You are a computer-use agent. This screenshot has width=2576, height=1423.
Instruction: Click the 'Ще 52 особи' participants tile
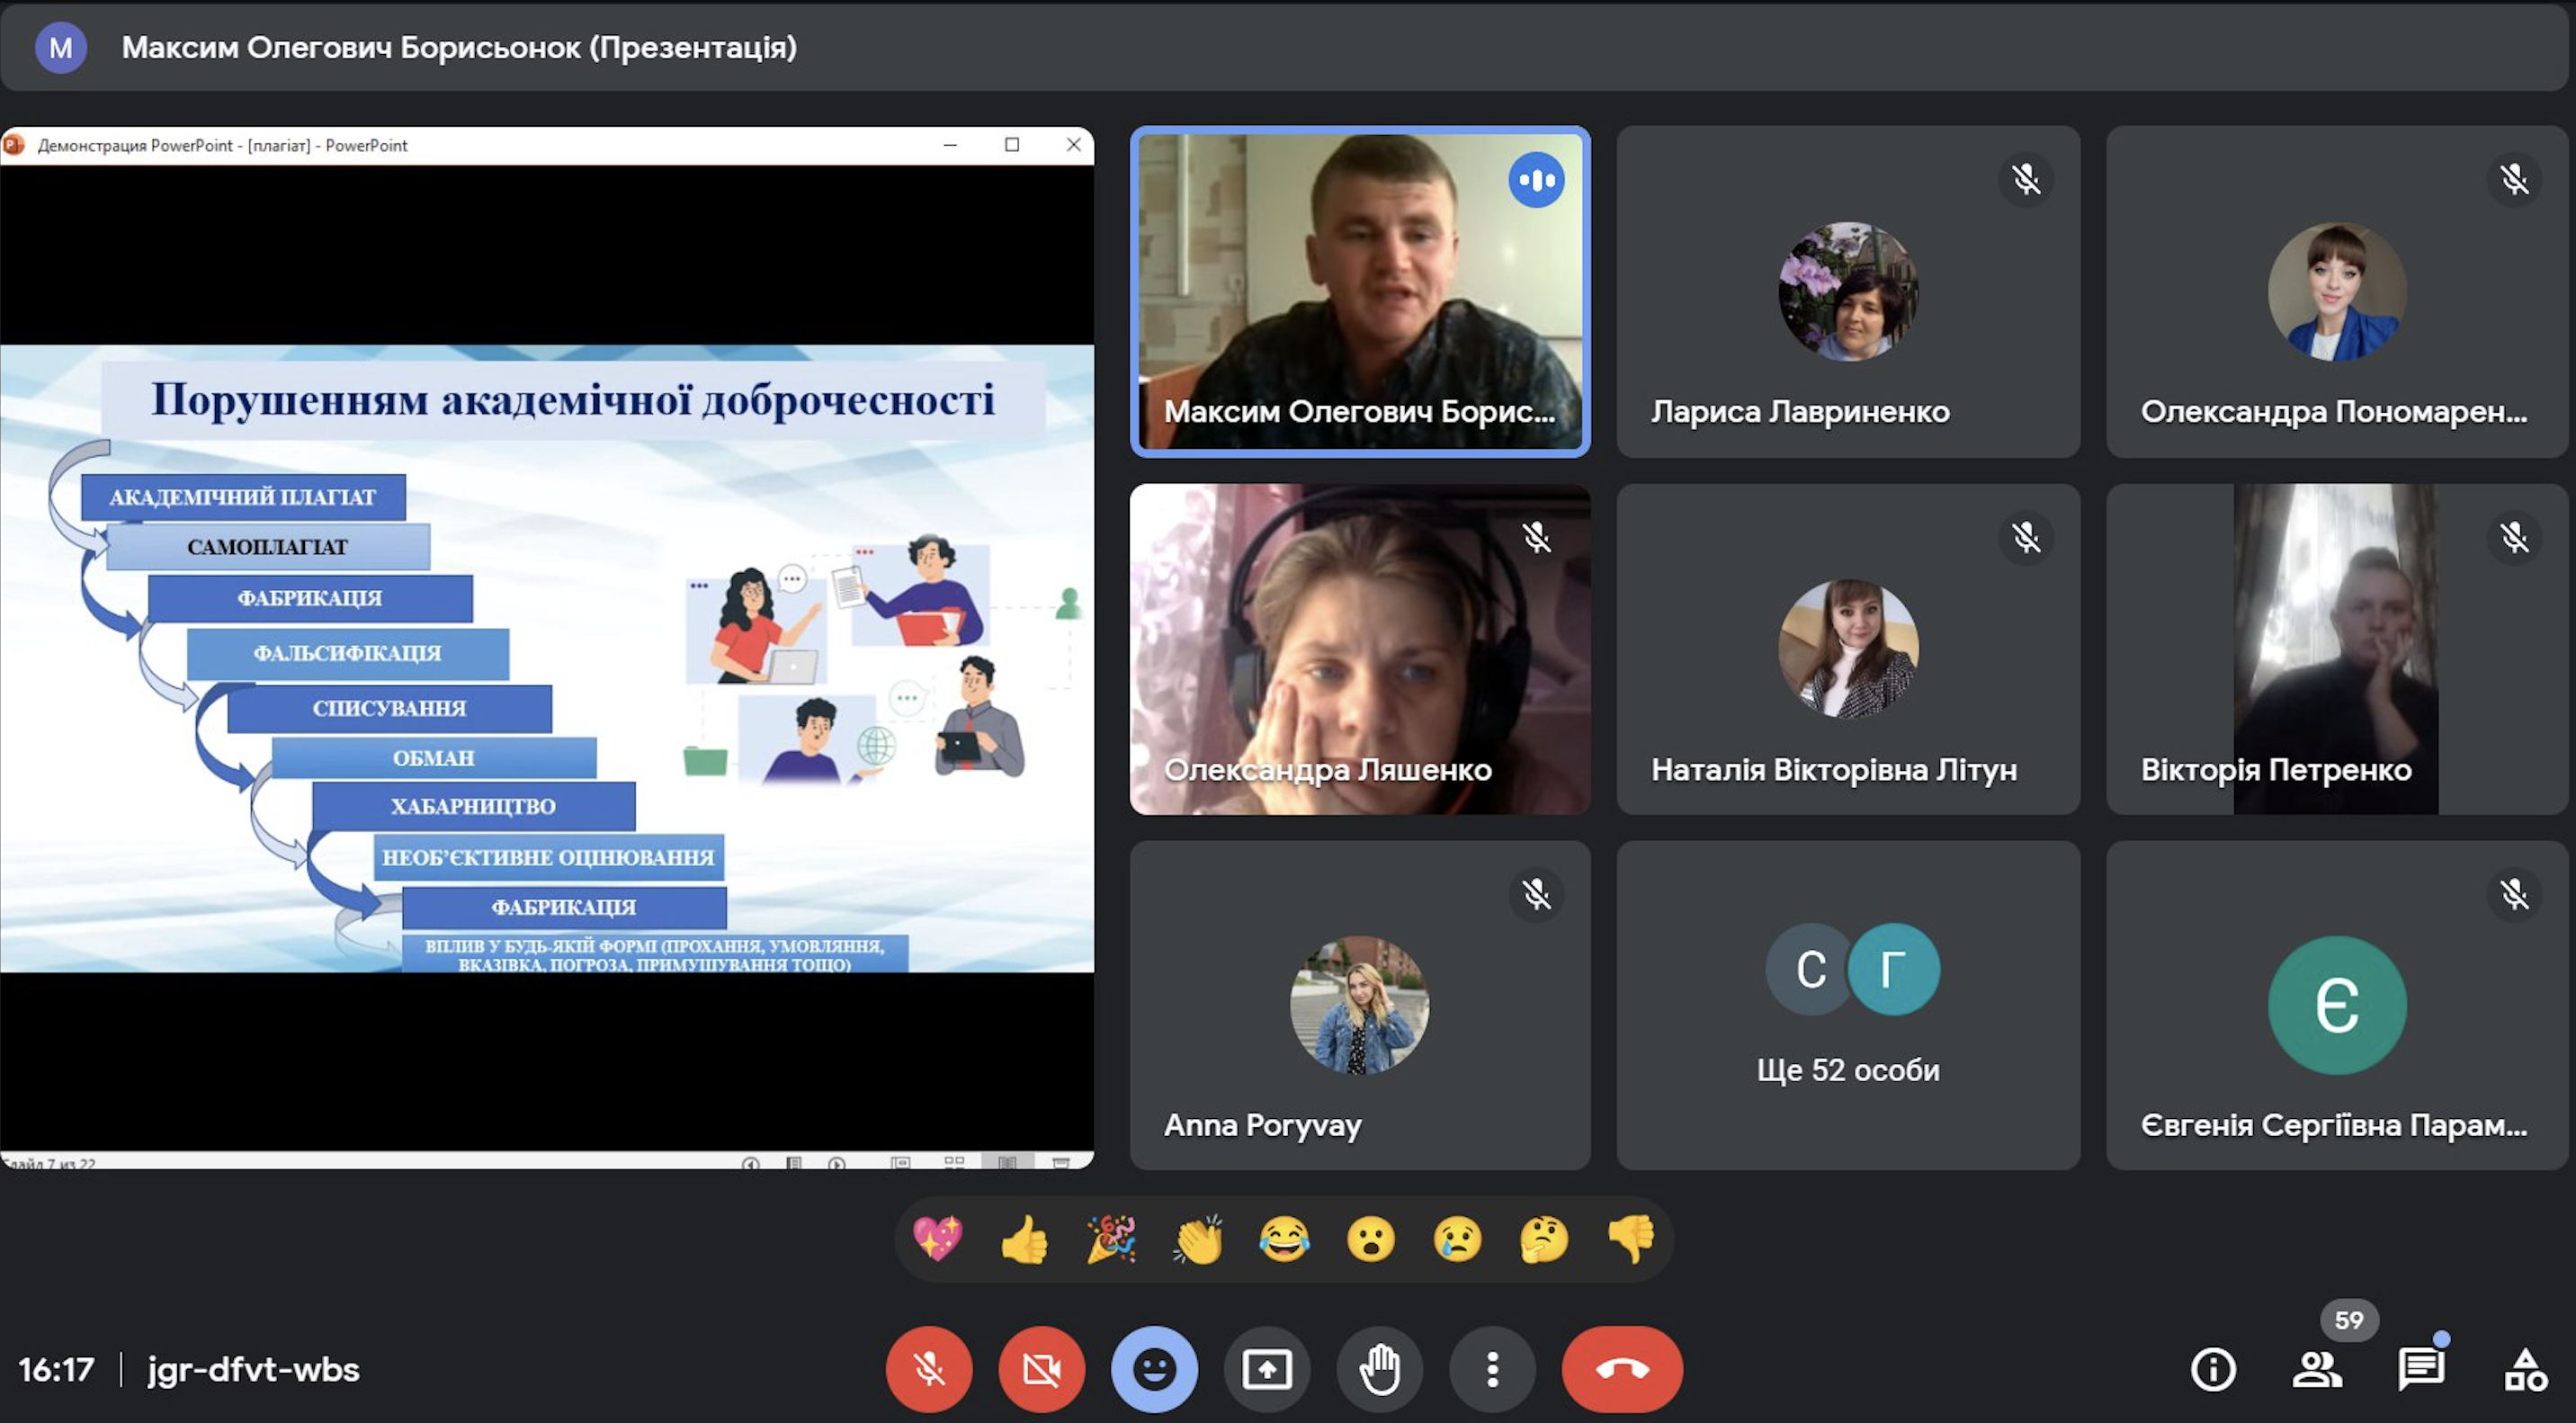(x=1848, y=1005)
